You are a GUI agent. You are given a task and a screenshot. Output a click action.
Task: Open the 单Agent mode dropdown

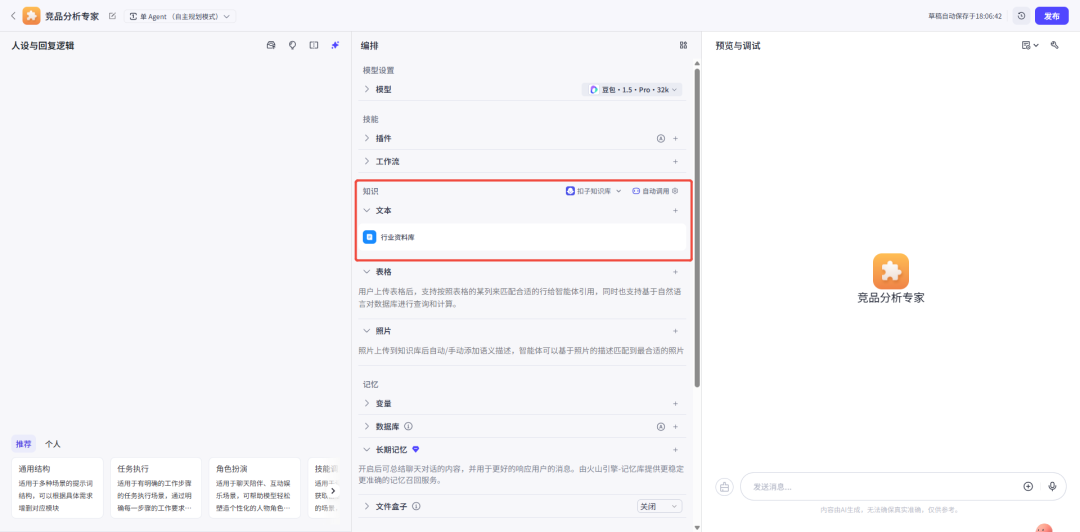pyautogui.click(x=180, y=16)
